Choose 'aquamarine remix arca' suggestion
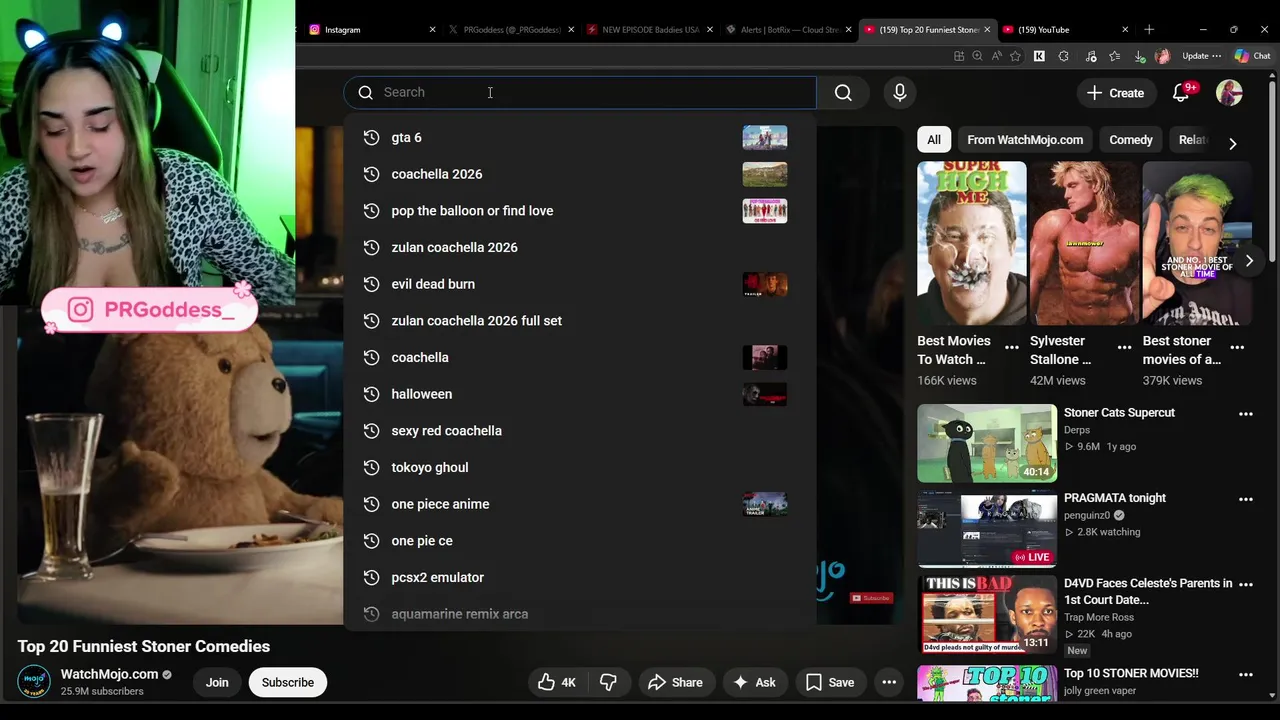The width and height of the screenshot is (1280, 720). click(x=580, y=614)
